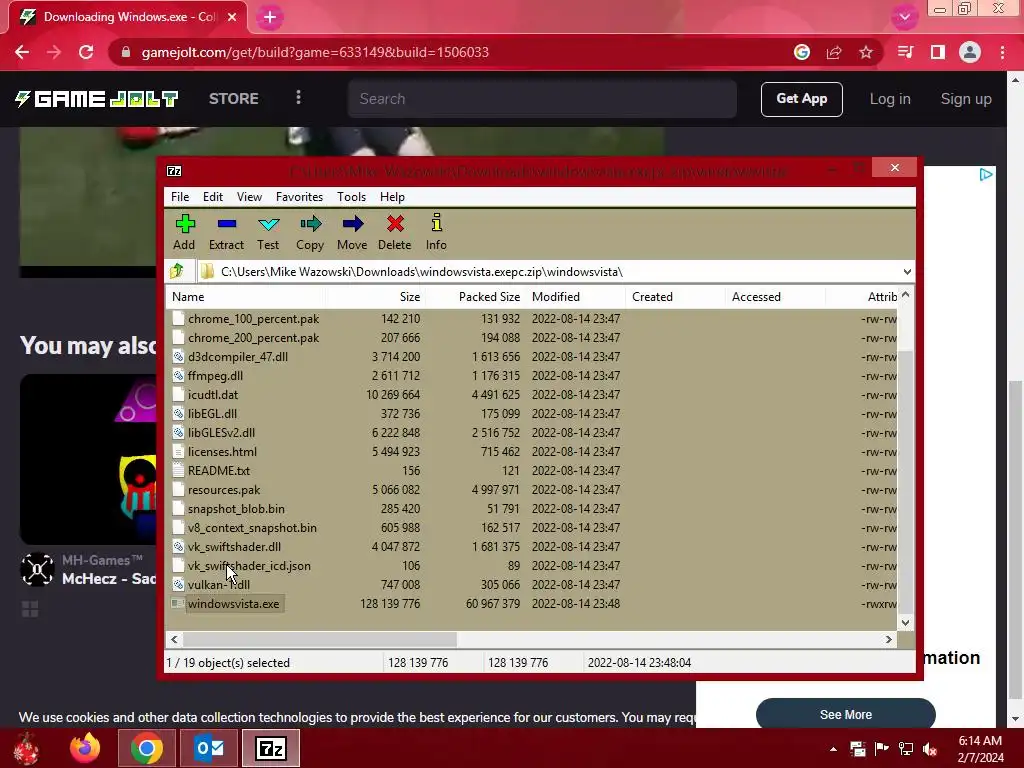Open the Edit menu

tap(213, 197)
